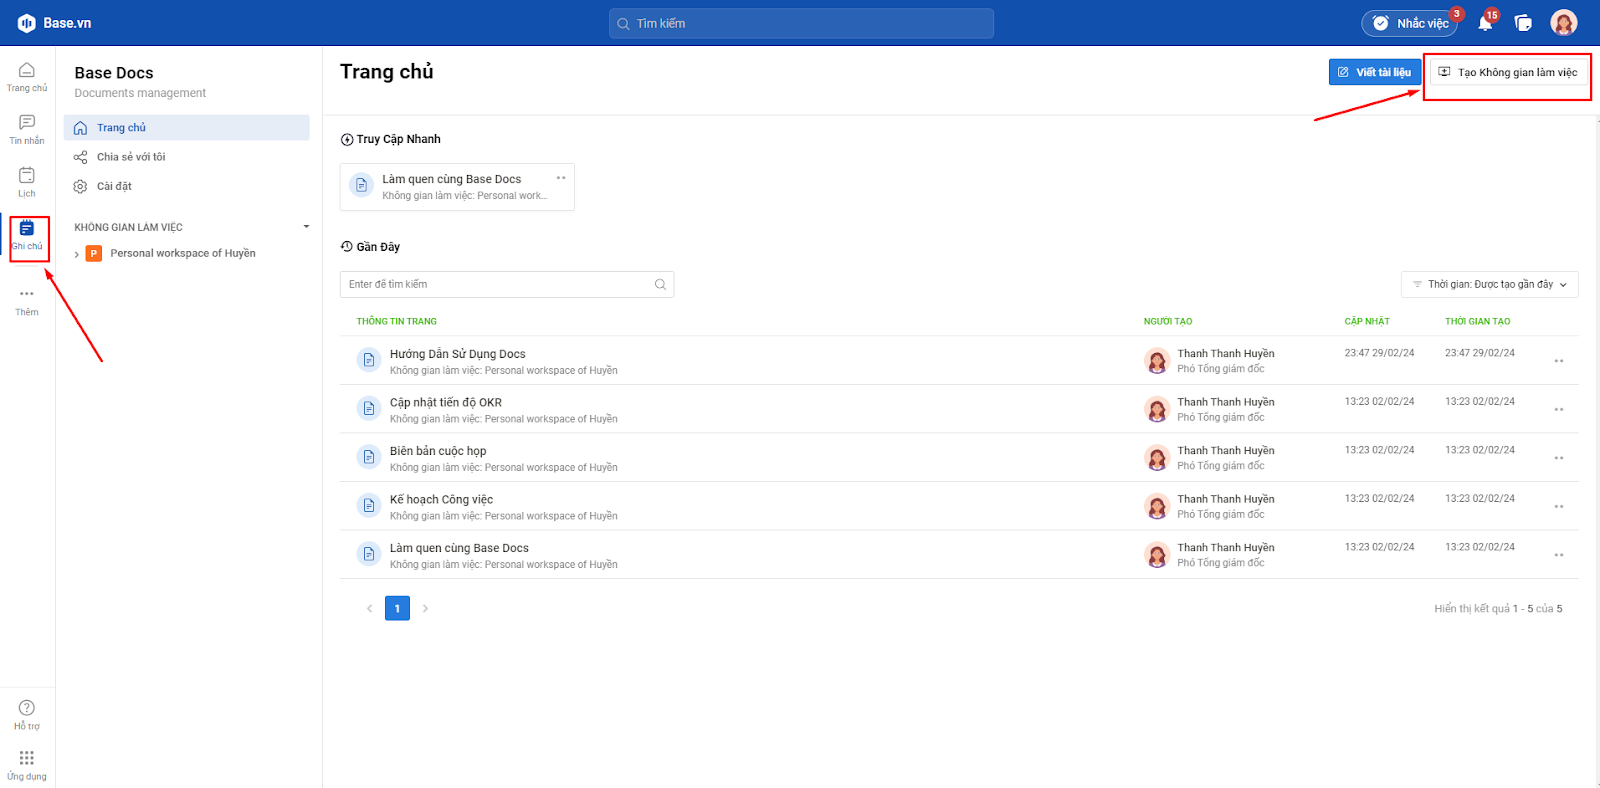Image resolution: width=1600 pixels, height=788 pixels.
Task: Open the user profile avatar menu
Action: 1564,22
